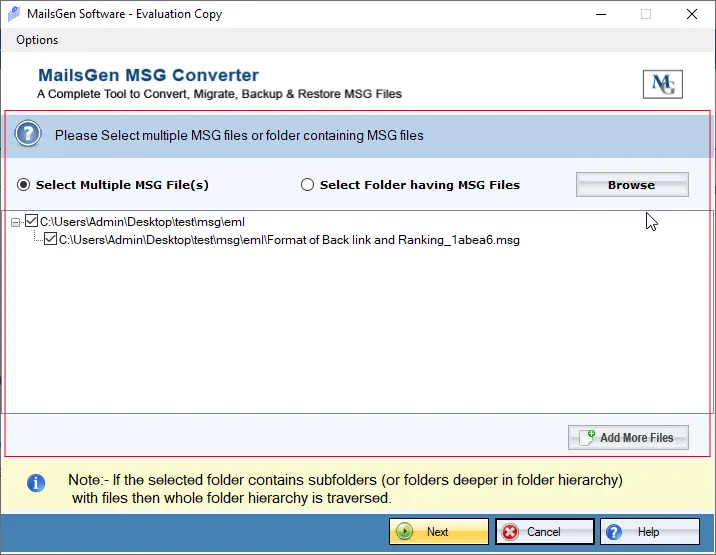Click the MailsGen app icon in title bar
The image size is (716, 555).
click(x=14, y=14)
